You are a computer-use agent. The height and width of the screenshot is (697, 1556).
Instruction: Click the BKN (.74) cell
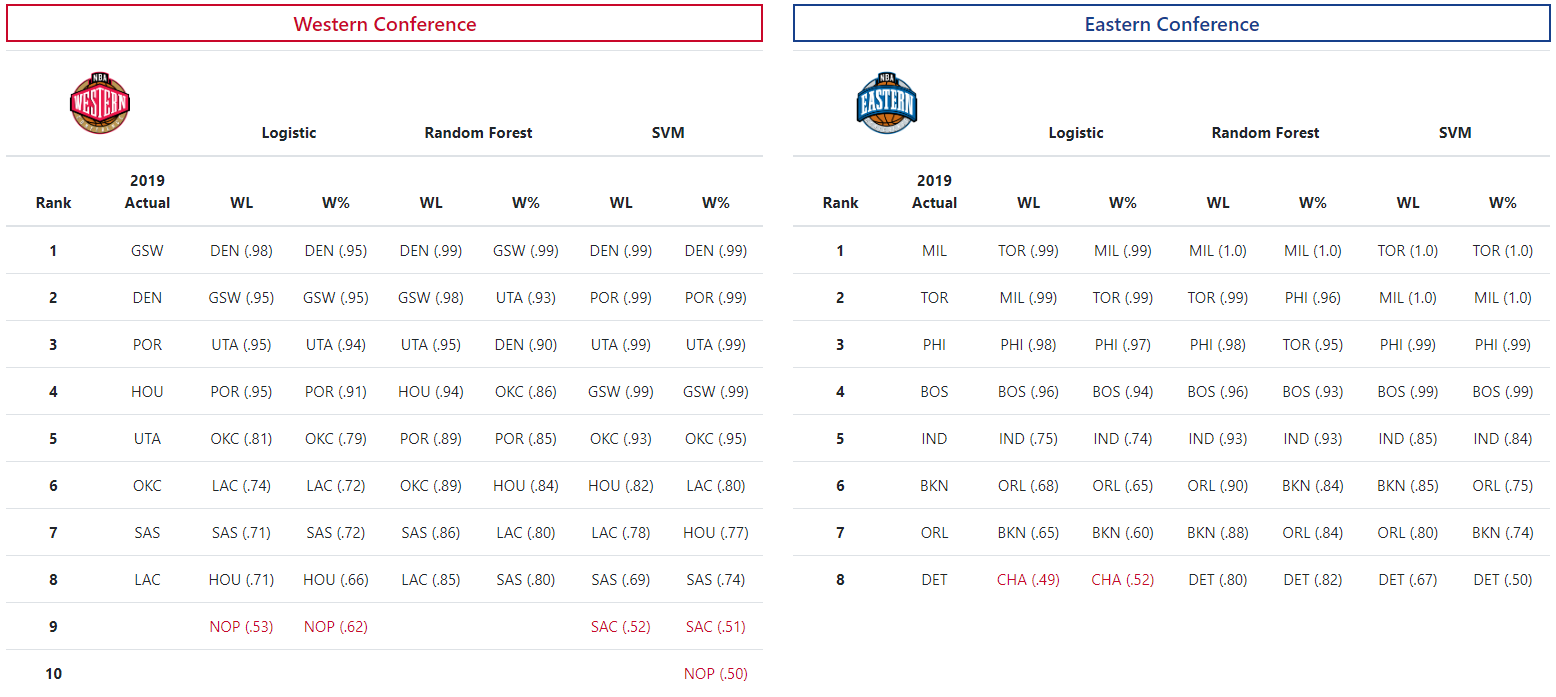pos(1503,533)
